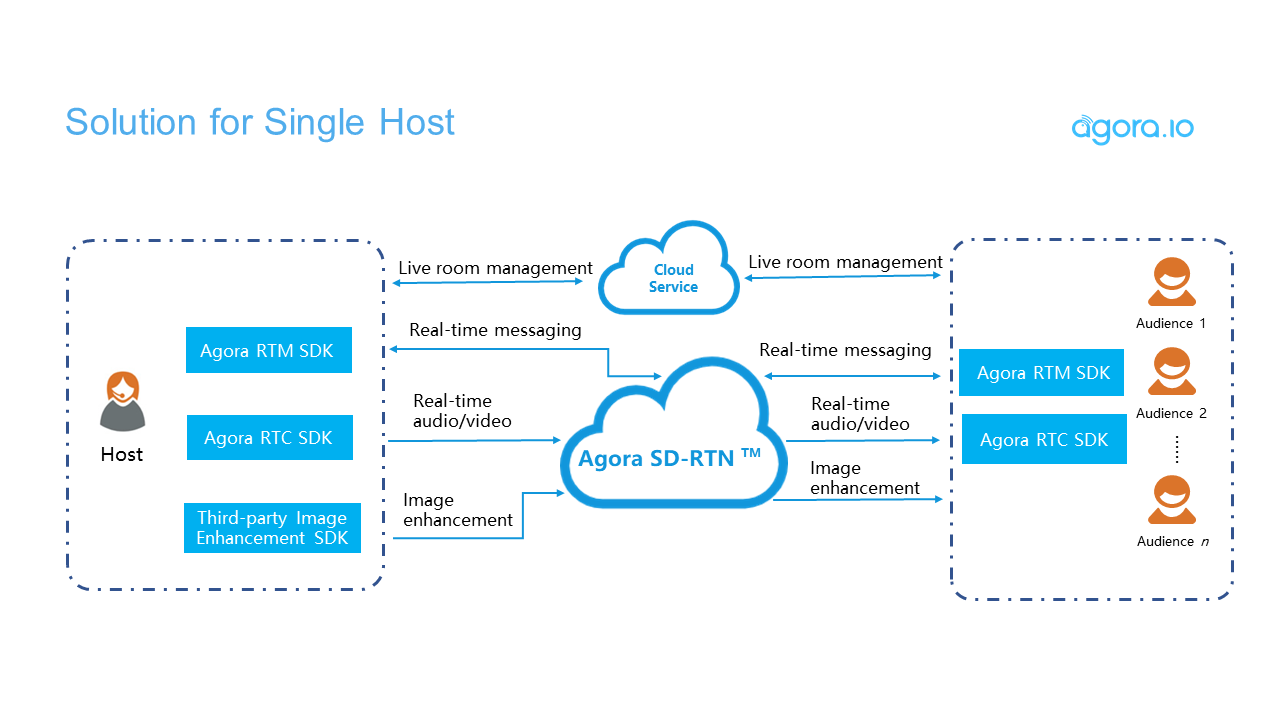
Task: Select the Third-party Image Enhancement SDK box
Action: click(272, 528)
